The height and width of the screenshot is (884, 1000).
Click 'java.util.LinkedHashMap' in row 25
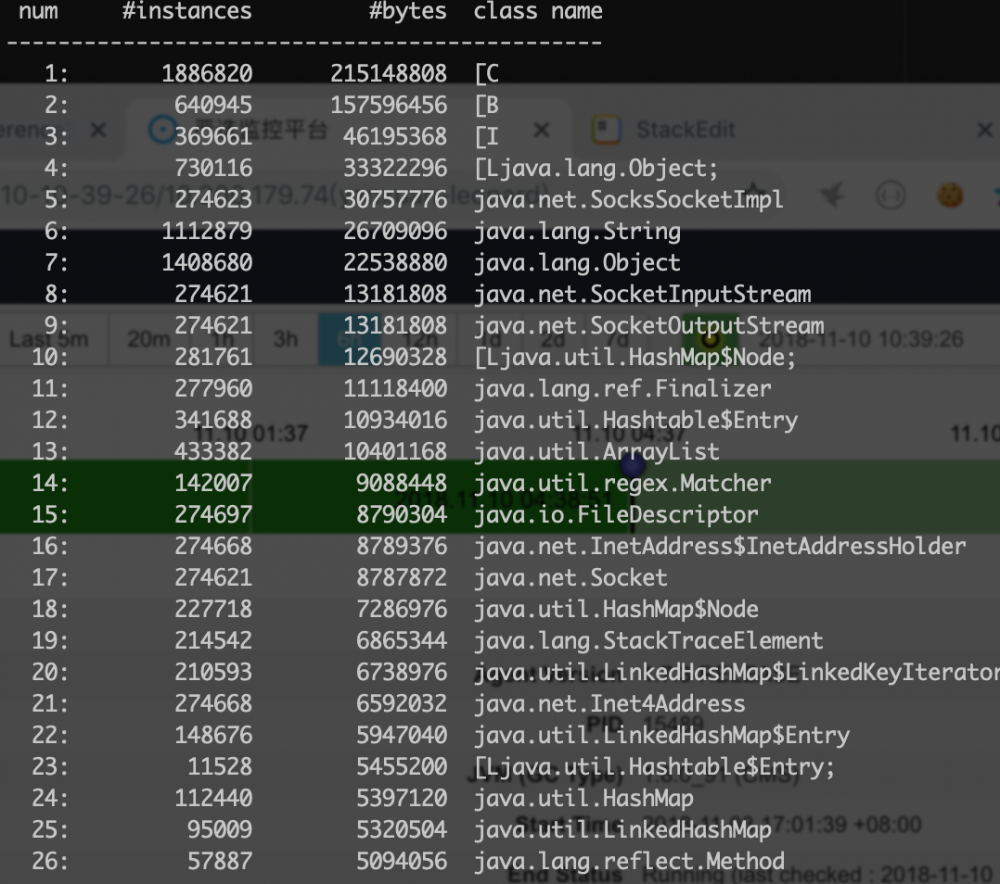click(x=622, y=830)
